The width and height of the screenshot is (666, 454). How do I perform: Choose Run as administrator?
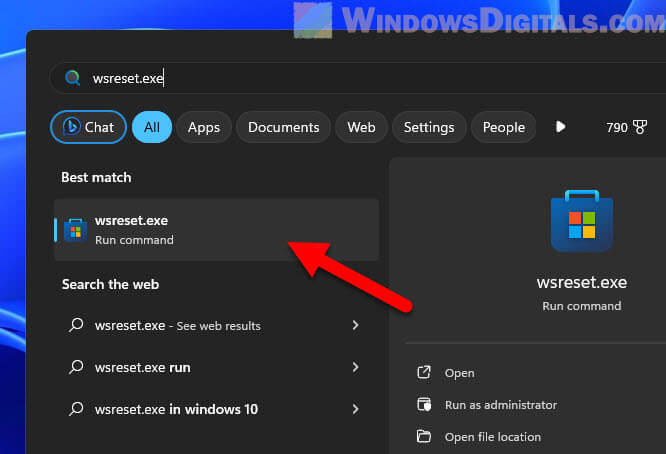pos(501,405)
